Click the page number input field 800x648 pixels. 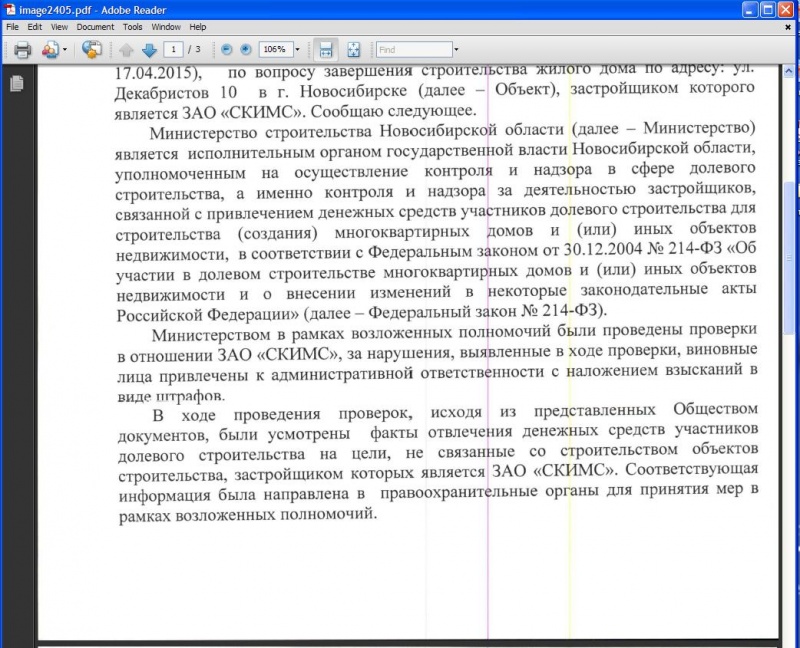(x=176, y=49)
